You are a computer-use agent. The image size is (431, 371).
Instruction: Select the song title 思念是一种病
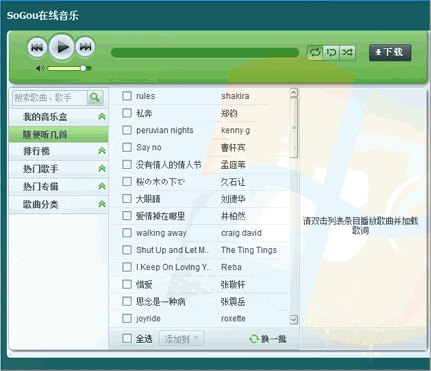tap(161, 302)
